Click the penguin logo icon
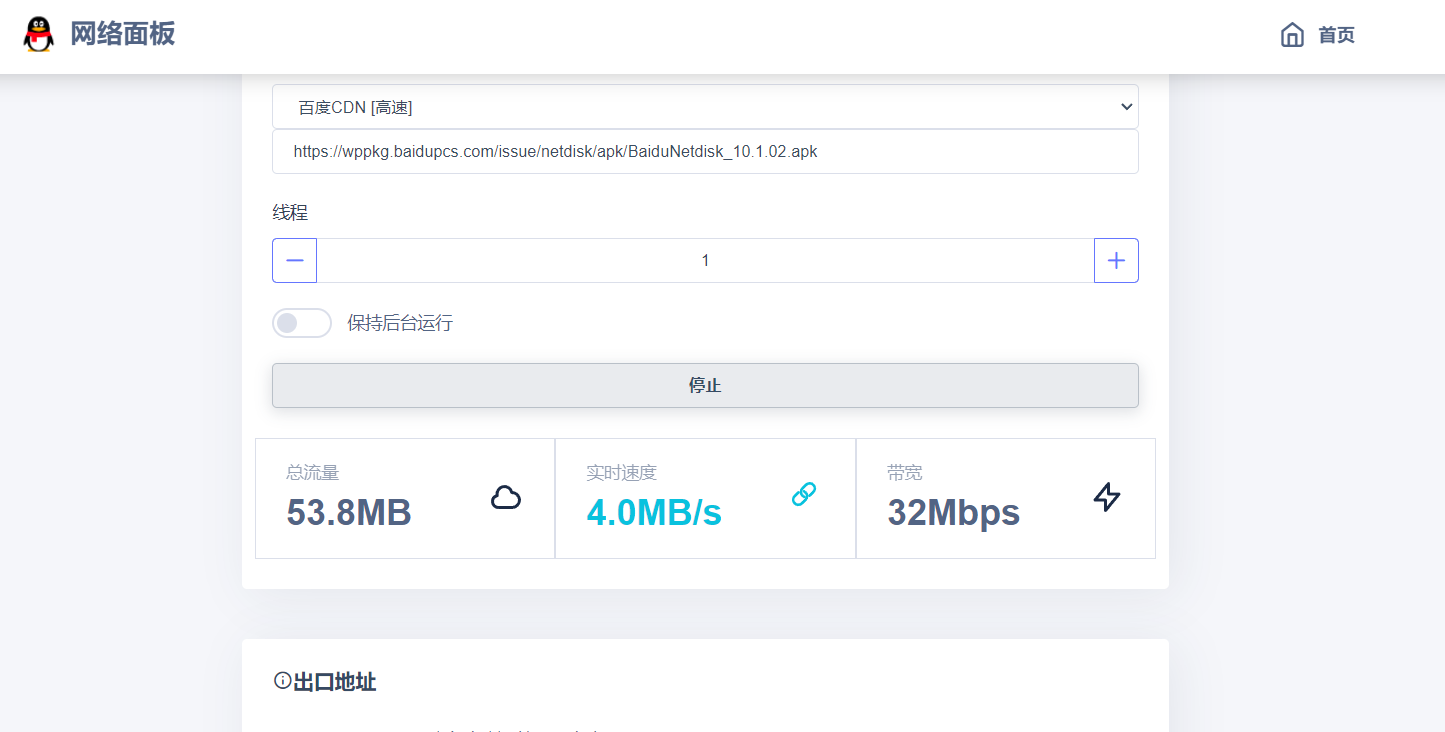 pos(39,35)
